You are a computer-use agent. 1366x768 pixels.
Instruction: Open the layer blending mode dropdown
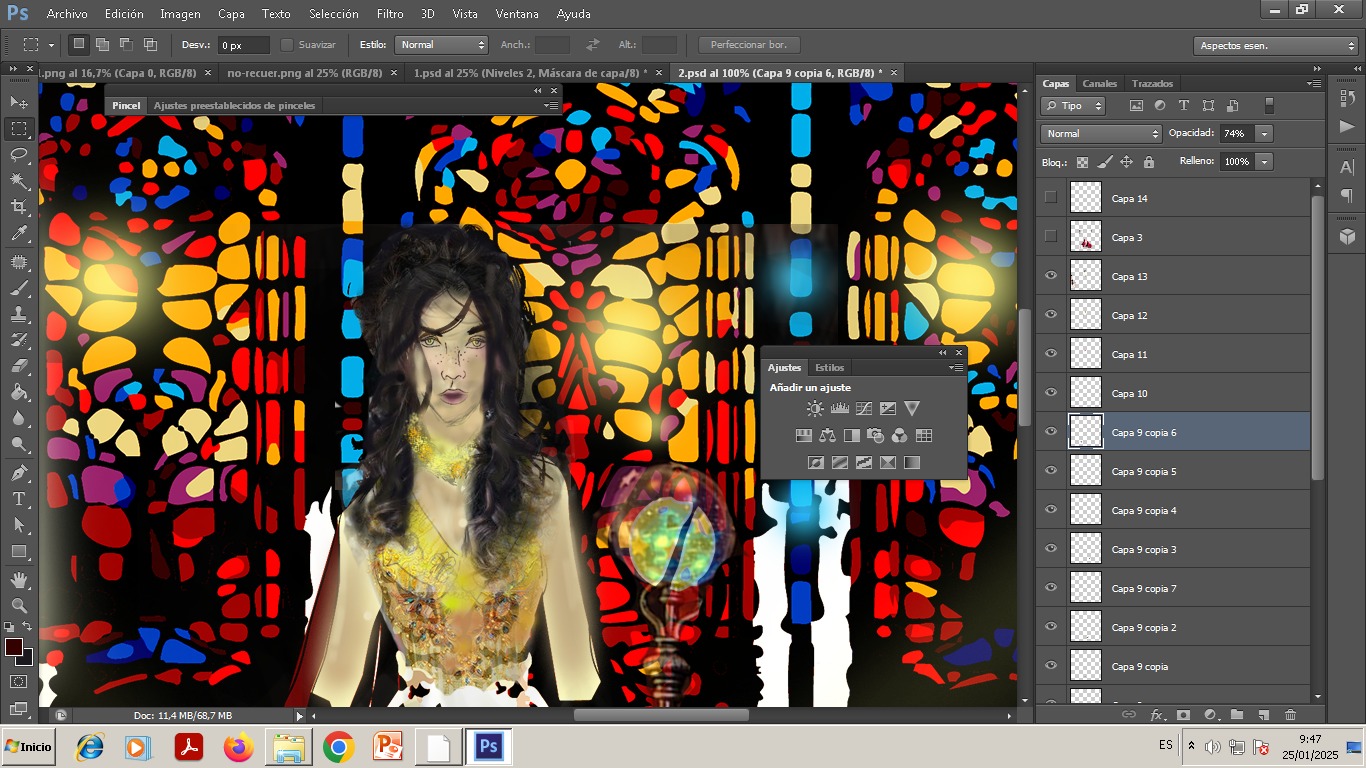pyautogui.click(x=1100, y=134)
